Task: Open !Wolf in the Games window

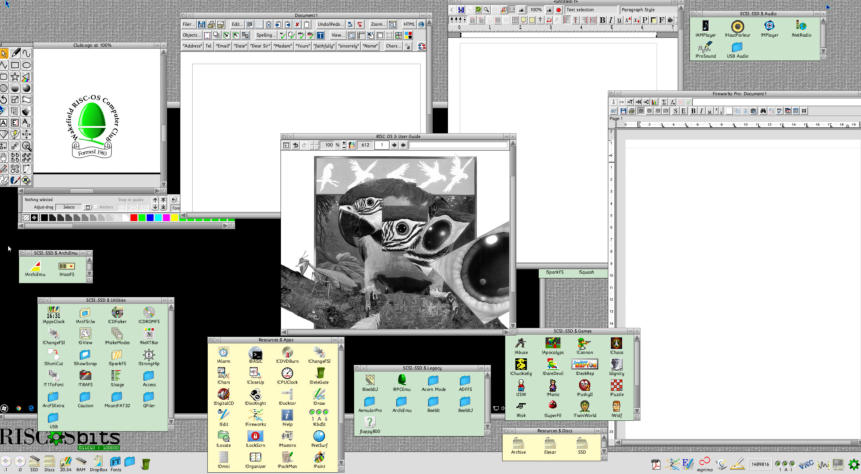Action: click(x=617, y=409)
